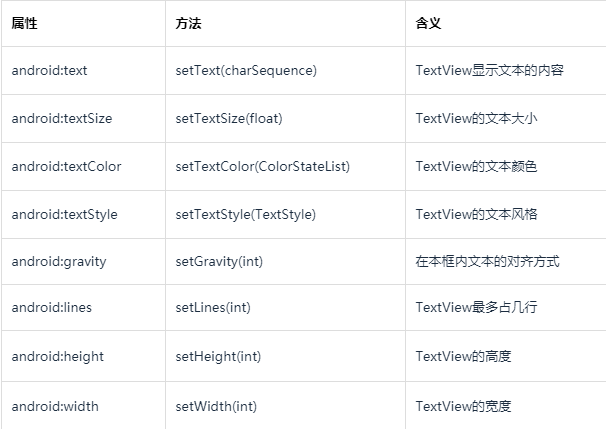Select the android:textColor attribute
The height and width of the screenshot is (429, 606).
[66, 167]
